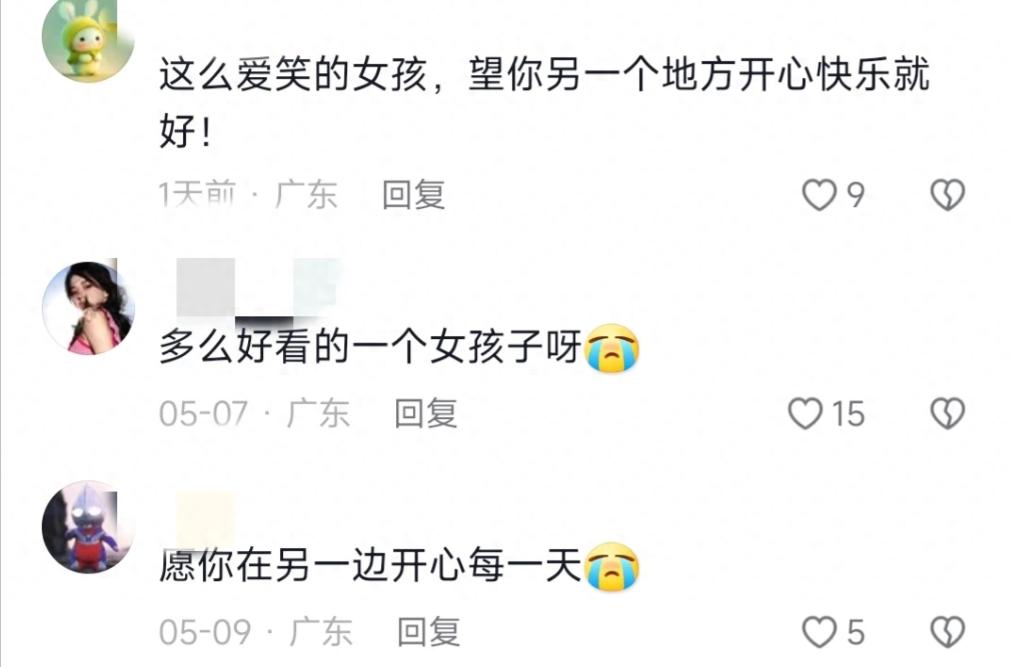The width and height of the screenshot is (1012, 667).
Task: Like the comment with 9 likes
Action: 819,195
